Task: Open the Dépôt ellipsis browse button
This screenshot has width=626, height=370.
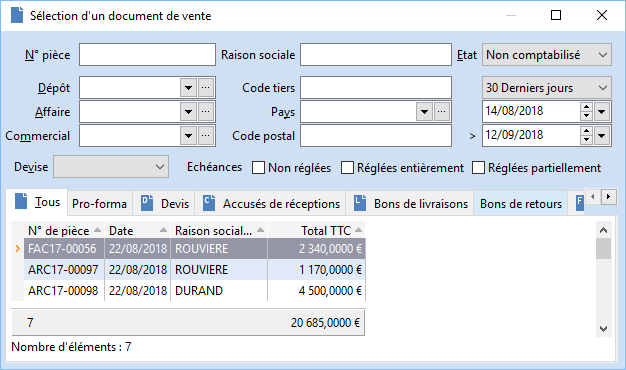Action: point(206,87)
